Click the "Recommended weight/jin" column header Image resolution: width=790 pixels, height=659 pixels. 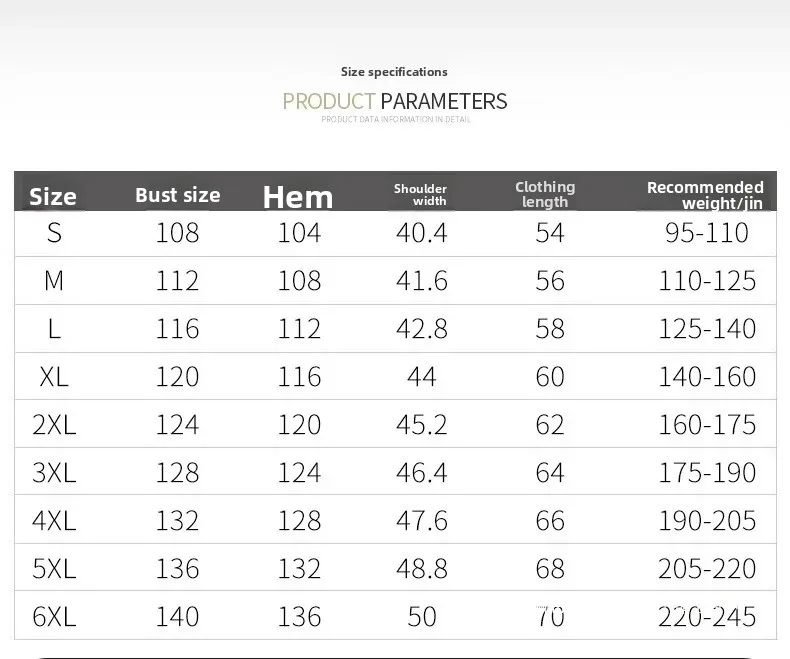(x=705, y=195)
